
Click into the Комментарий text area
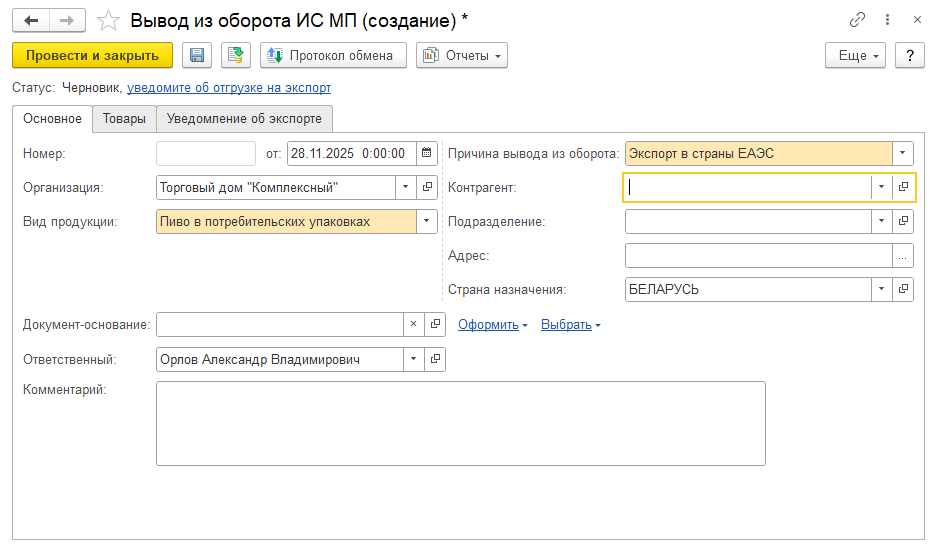coord(460,423)
